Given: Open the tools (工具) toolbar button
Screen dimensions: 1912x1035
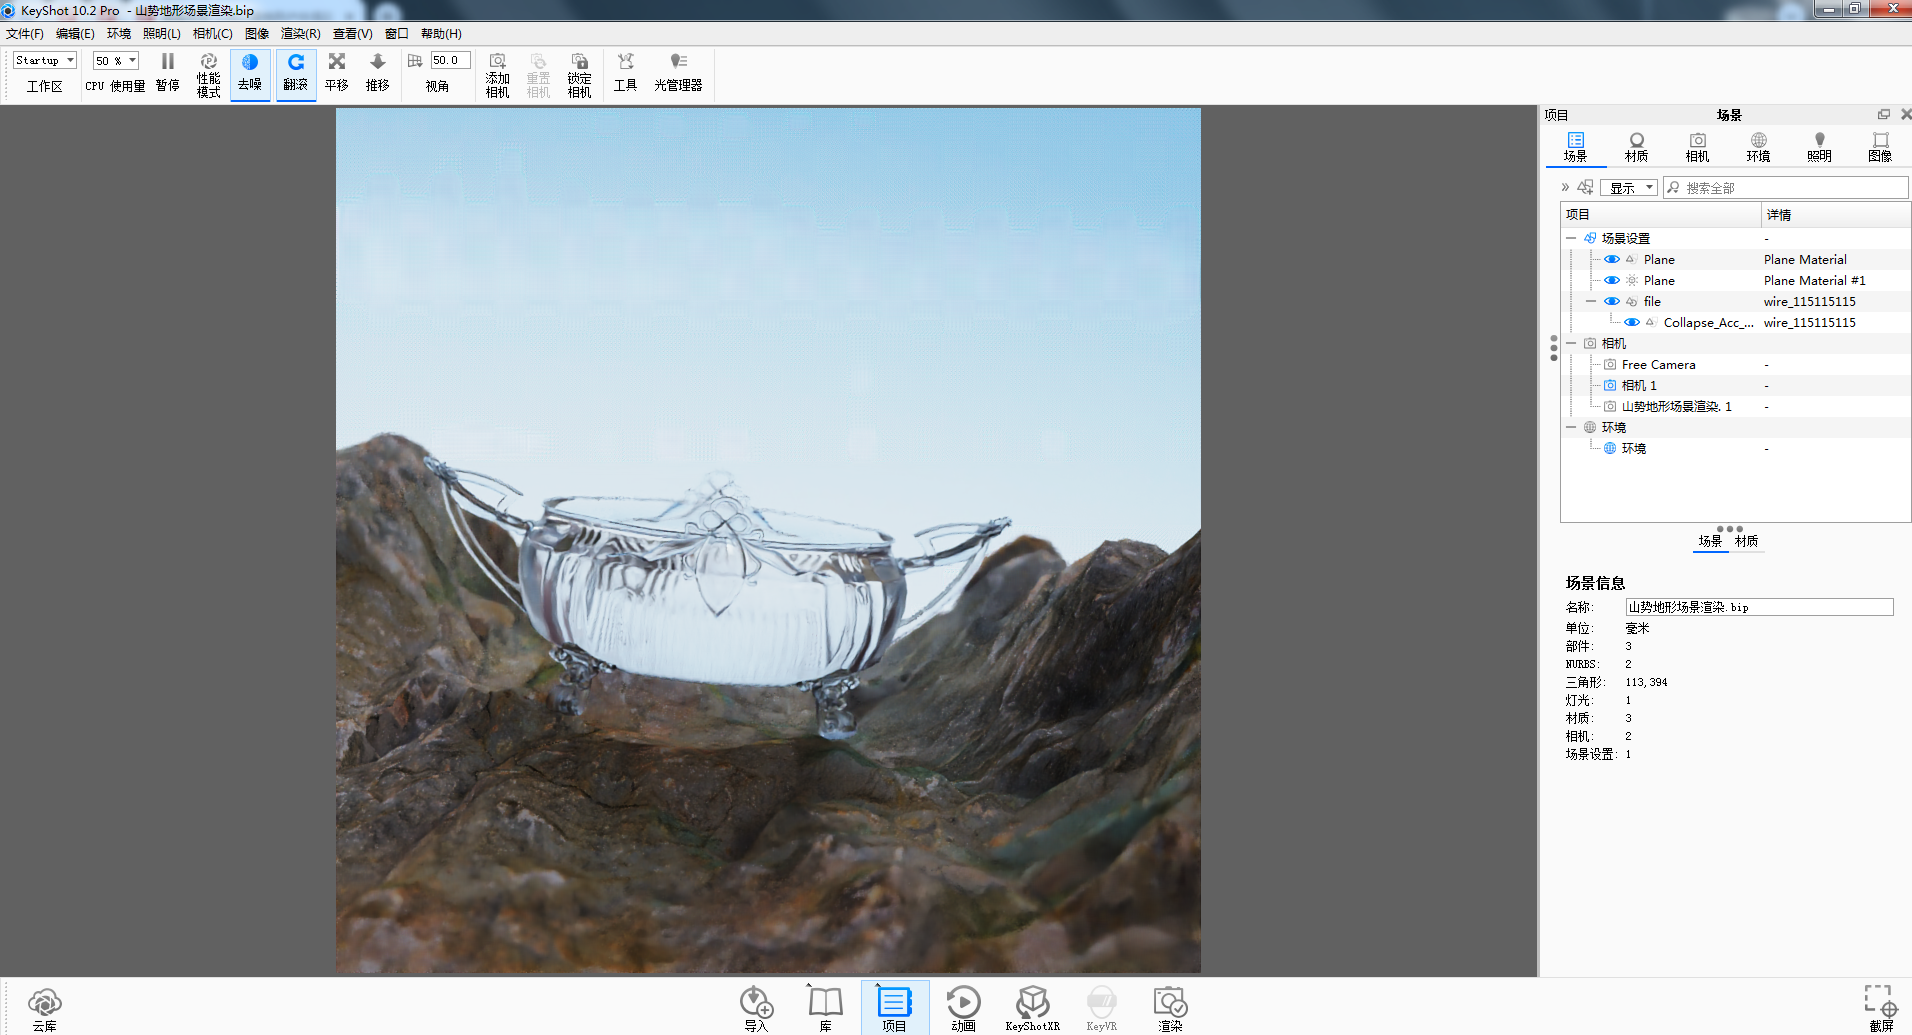Looking at the screenshot, I should click(625, 73).
